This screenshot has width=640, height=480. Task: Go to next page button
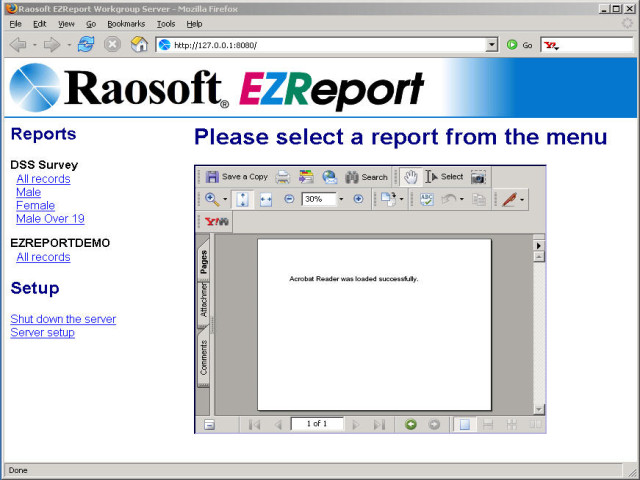(356, 425)
